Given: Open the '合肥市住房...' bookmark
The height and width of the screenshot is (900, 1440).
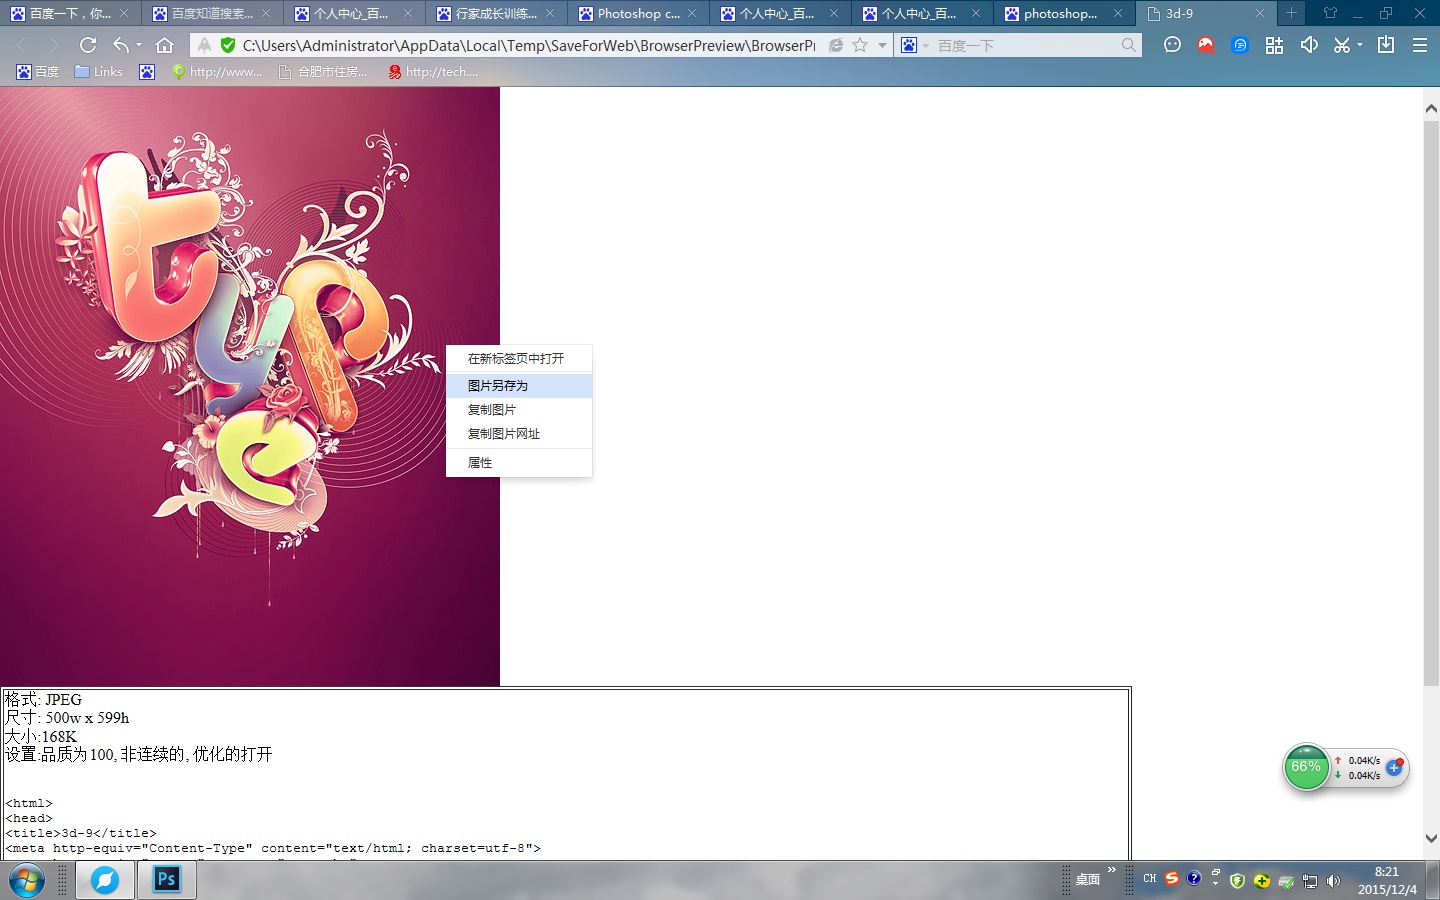Looking at the screenshot, I should (323, 72).
